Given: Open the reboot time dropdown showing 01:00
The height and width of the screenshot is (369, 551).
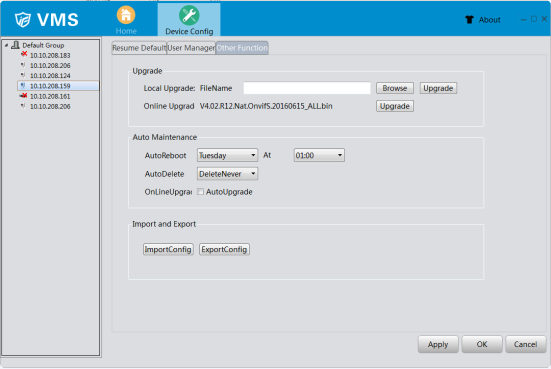Looking at the screenshot, I should [319, 155].
